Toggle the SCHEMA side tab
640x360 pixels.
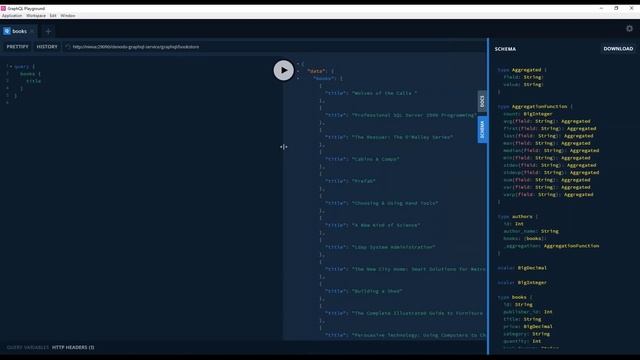[x=482, y=129]
